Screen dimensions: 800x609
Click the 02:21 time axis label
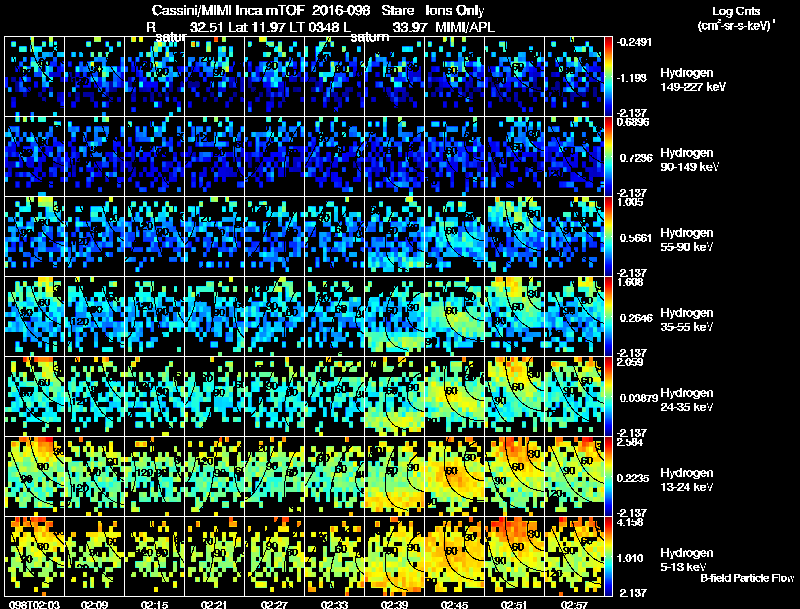pyautogui.click(x=215, y=604)
